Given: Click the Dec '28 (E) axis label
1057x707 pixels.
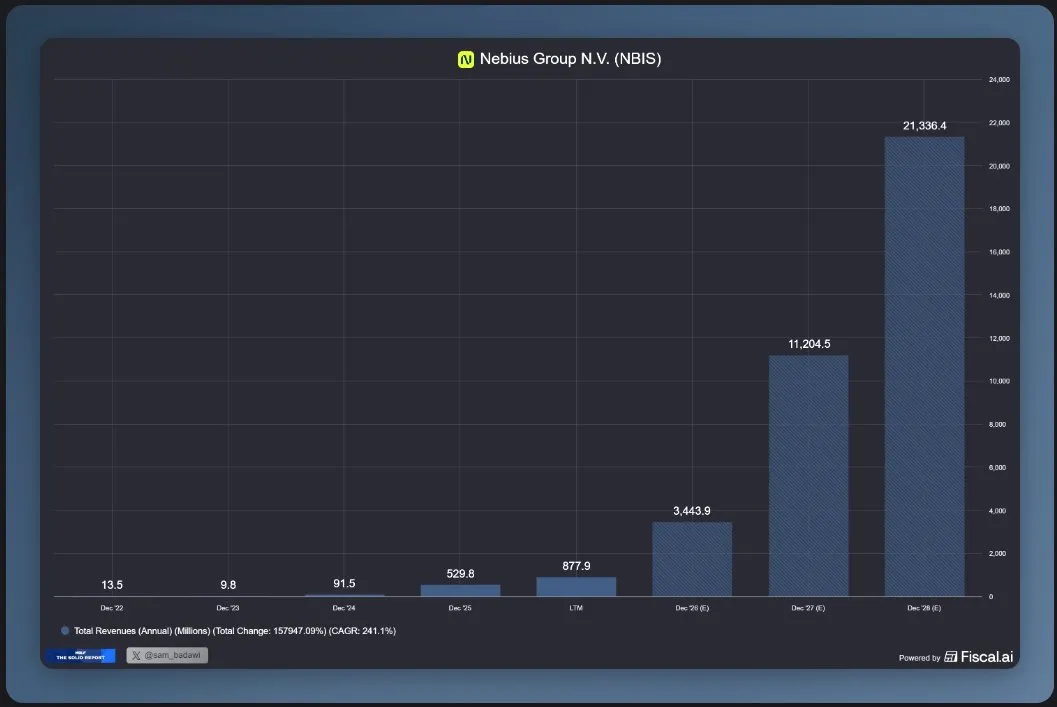Looking at the screenshot, I should tap(924, 608).
